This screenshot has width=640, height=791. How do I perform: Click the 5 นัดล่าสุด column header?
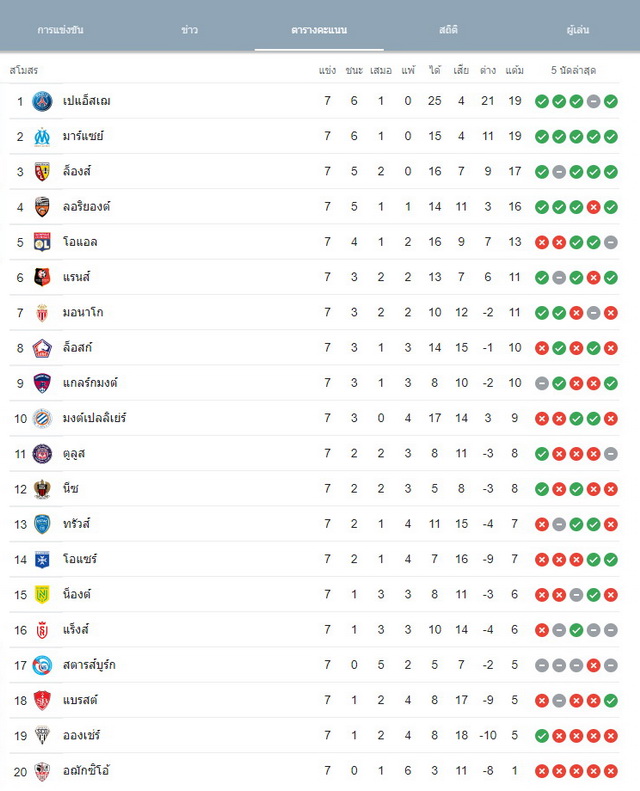coord(573,70)
